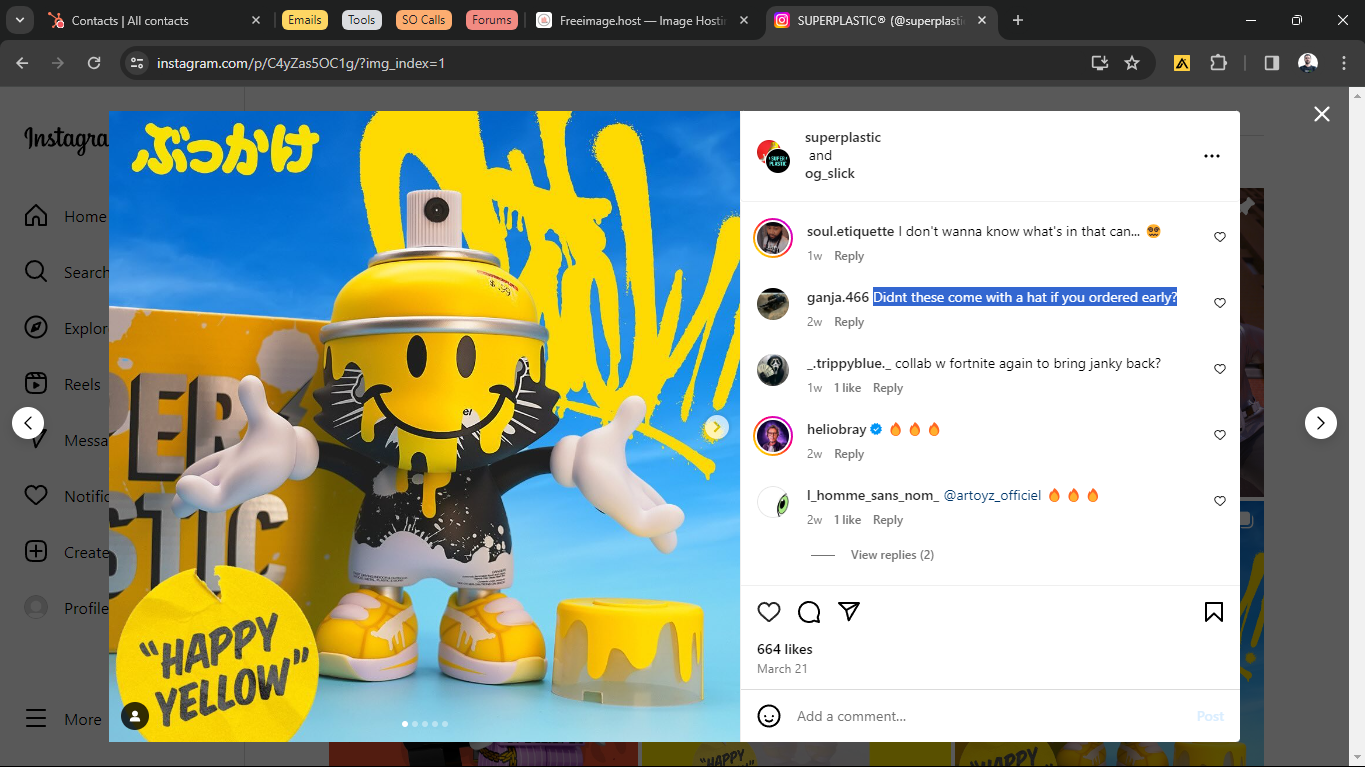Open heliobray's profile avatar

click(773, 436)
